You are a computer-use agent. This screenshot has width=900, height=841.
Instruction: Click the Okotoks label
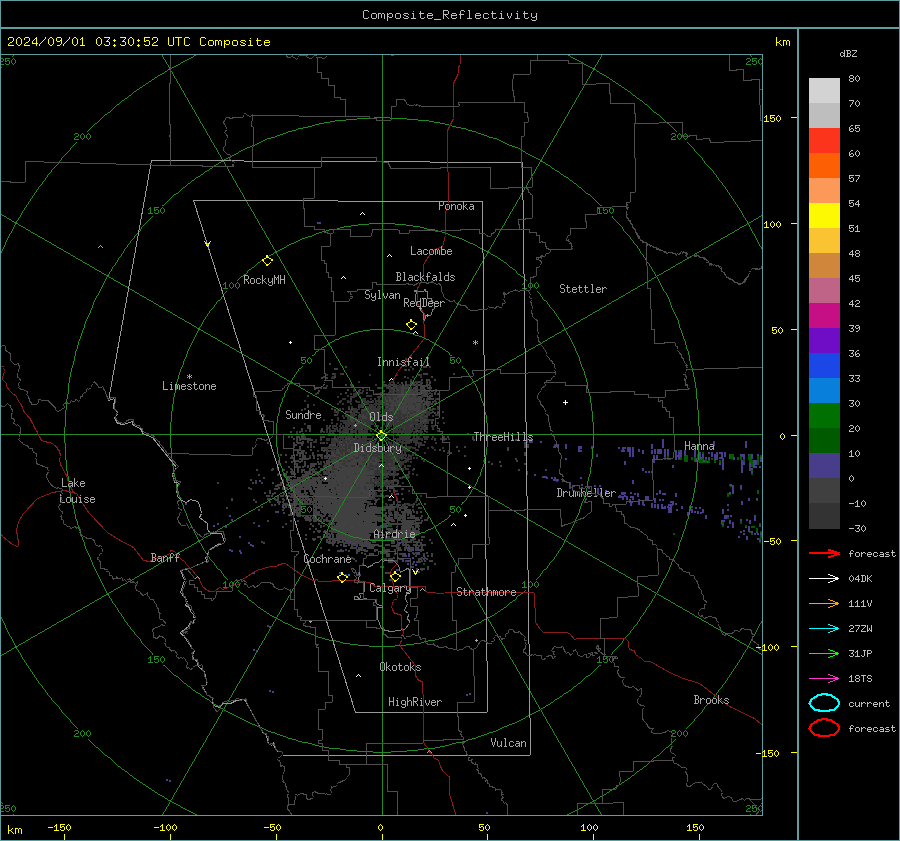pyautogui.click(x=400, y=666)
